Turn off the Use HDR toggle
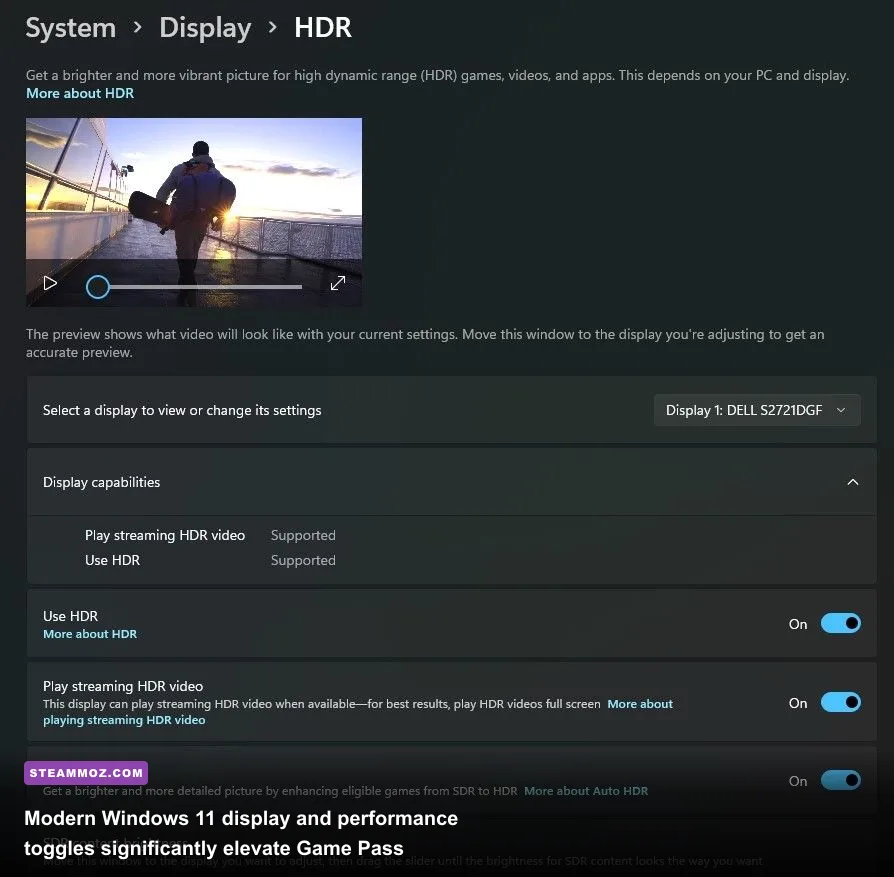The height and width of the screenshot is (877, 894). 840,623
